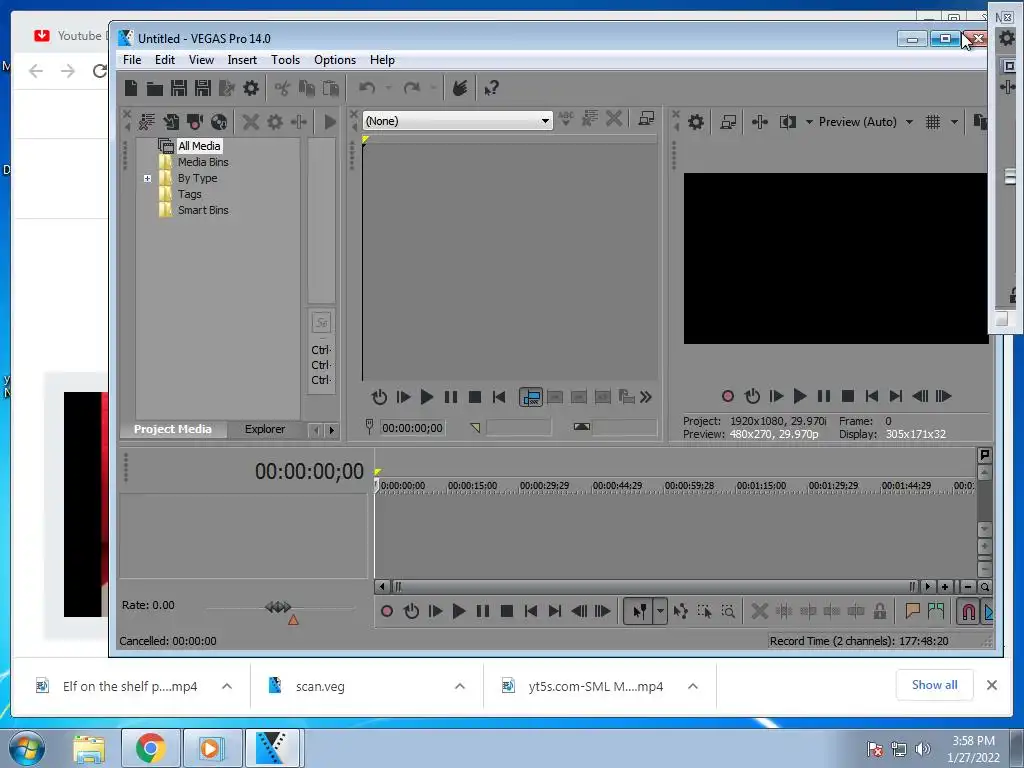Toggle Loop Playback on timeline transport
The height and width of the screenshot is (768, 1024).
click(411, 611)
